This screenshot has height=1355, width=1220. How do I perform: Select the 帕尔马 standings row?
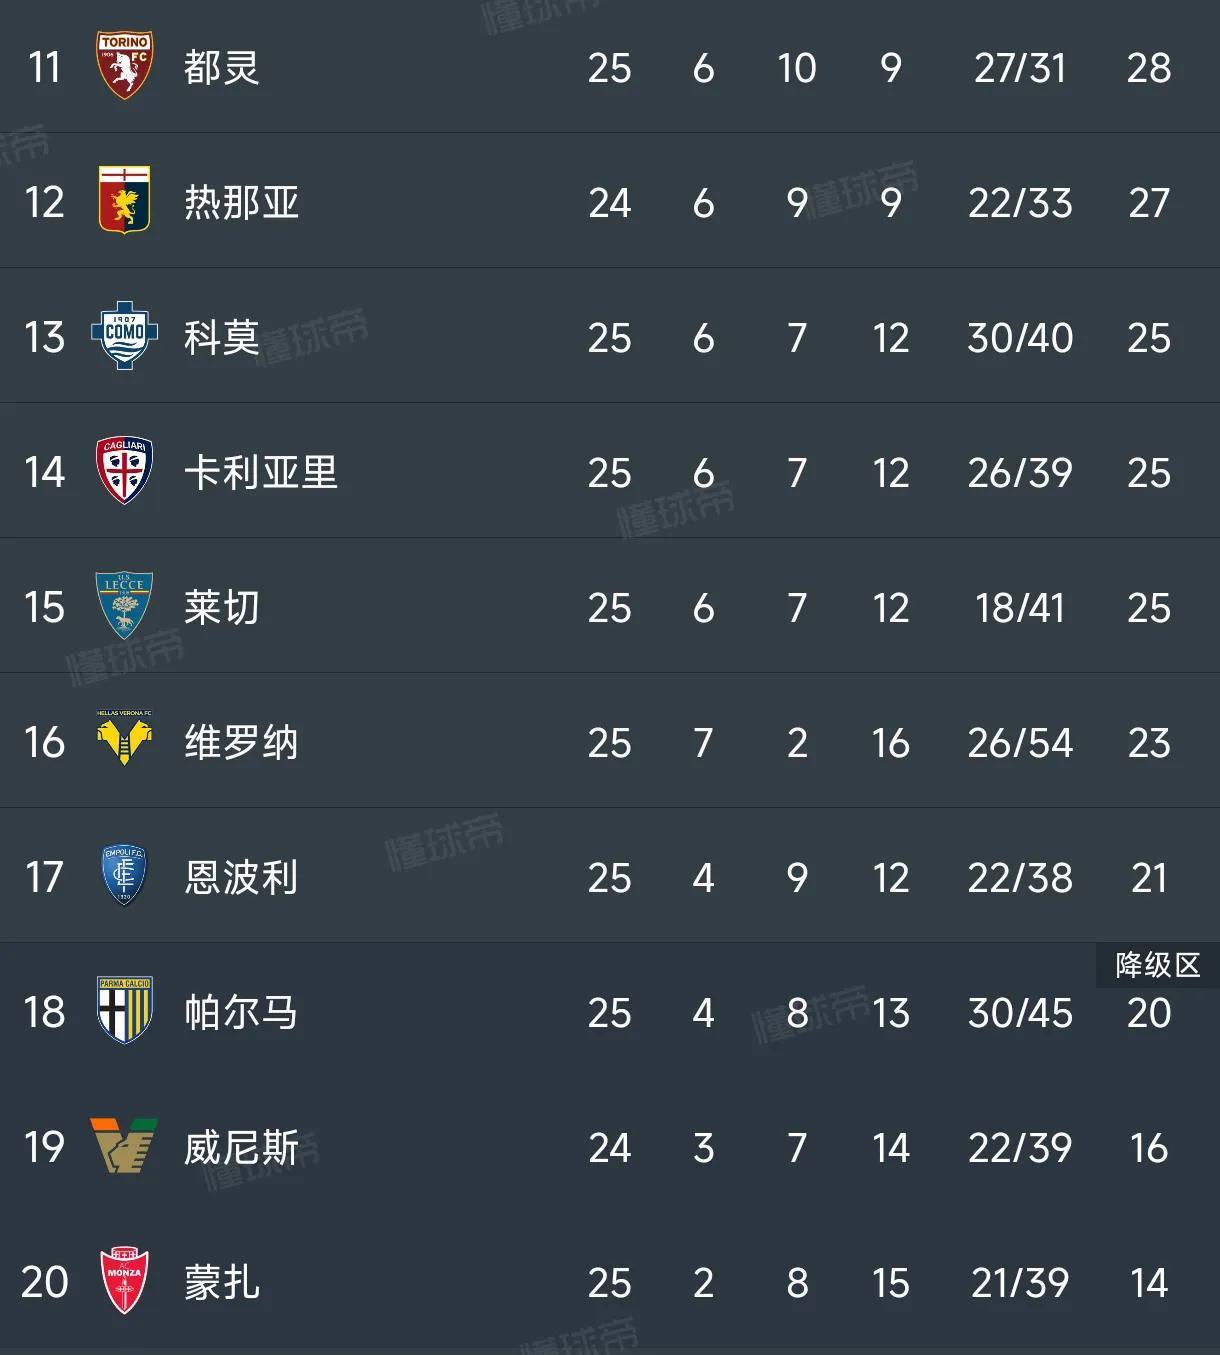point(610,1012)
